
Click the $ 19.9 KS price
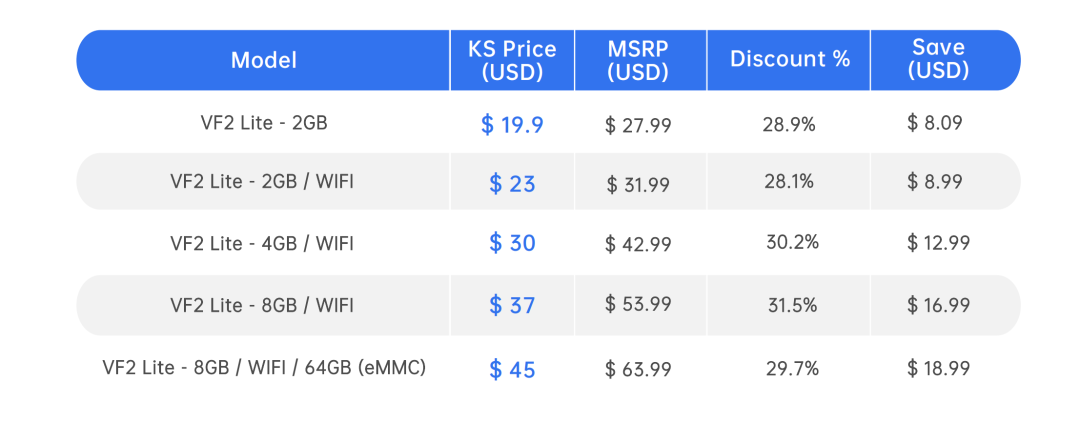(x=512, y=125)
